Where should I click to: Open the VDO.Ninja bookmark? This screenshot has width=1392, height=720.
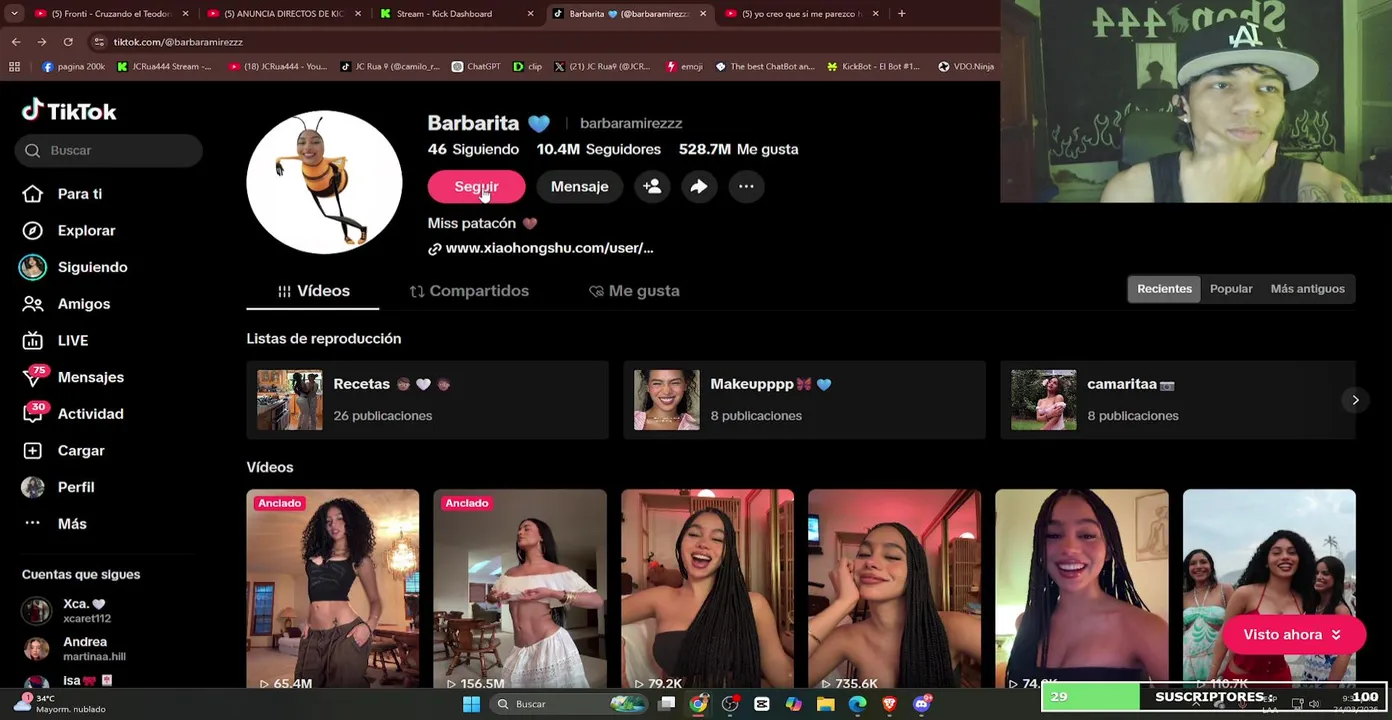click(x=966, y=67)
